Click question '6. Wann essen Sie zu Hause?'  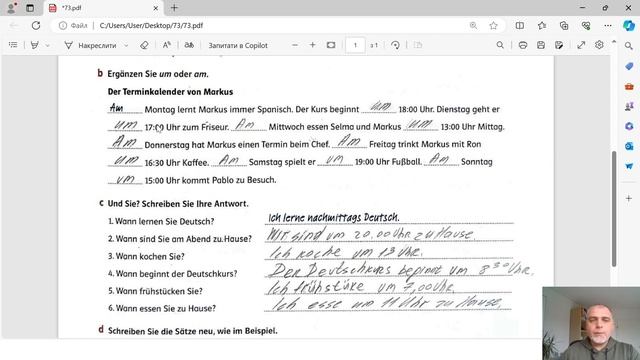pos(162,308)
